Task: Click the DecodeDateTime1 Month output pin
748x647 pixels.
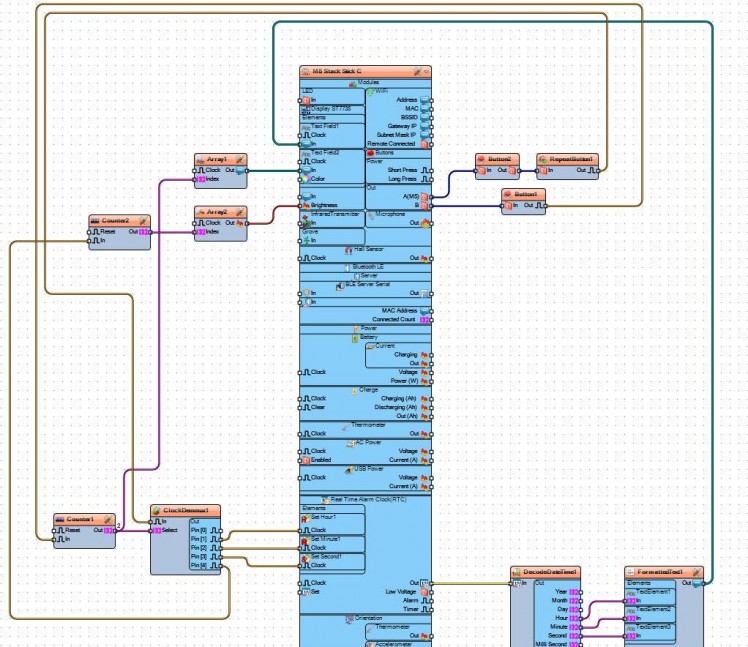Action: [581, 601]
